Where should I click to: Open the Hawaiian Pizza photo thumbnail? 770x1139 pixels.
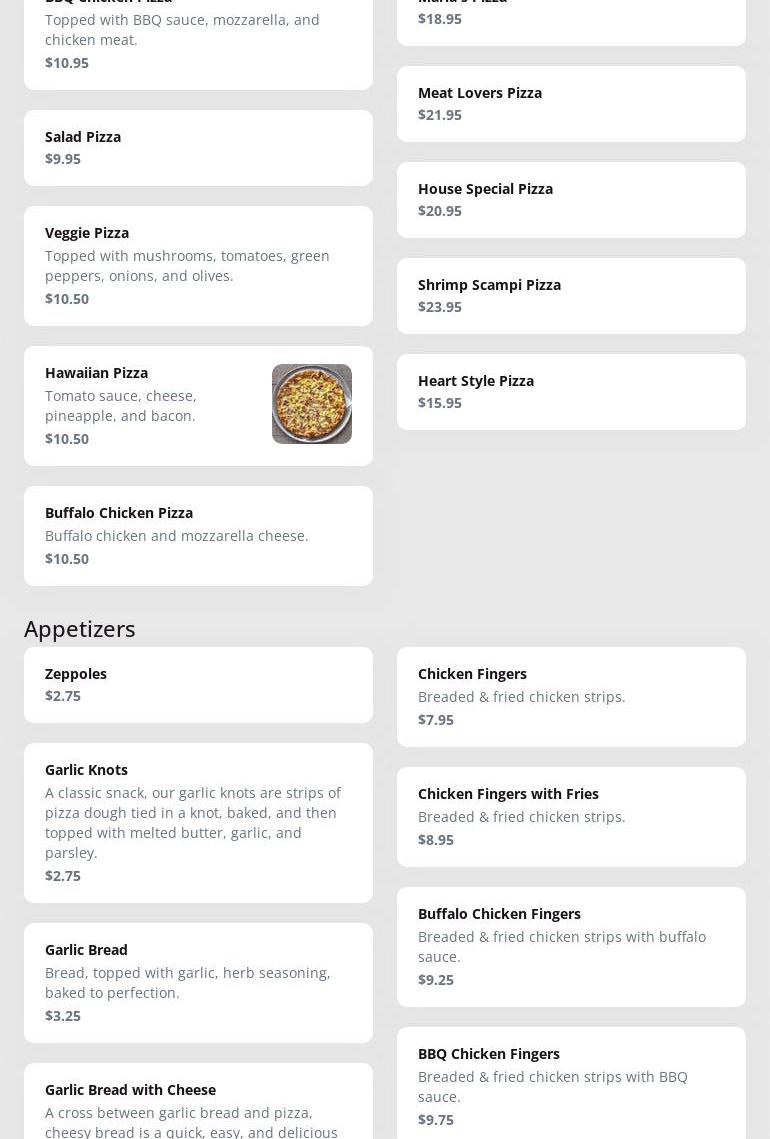311,404
